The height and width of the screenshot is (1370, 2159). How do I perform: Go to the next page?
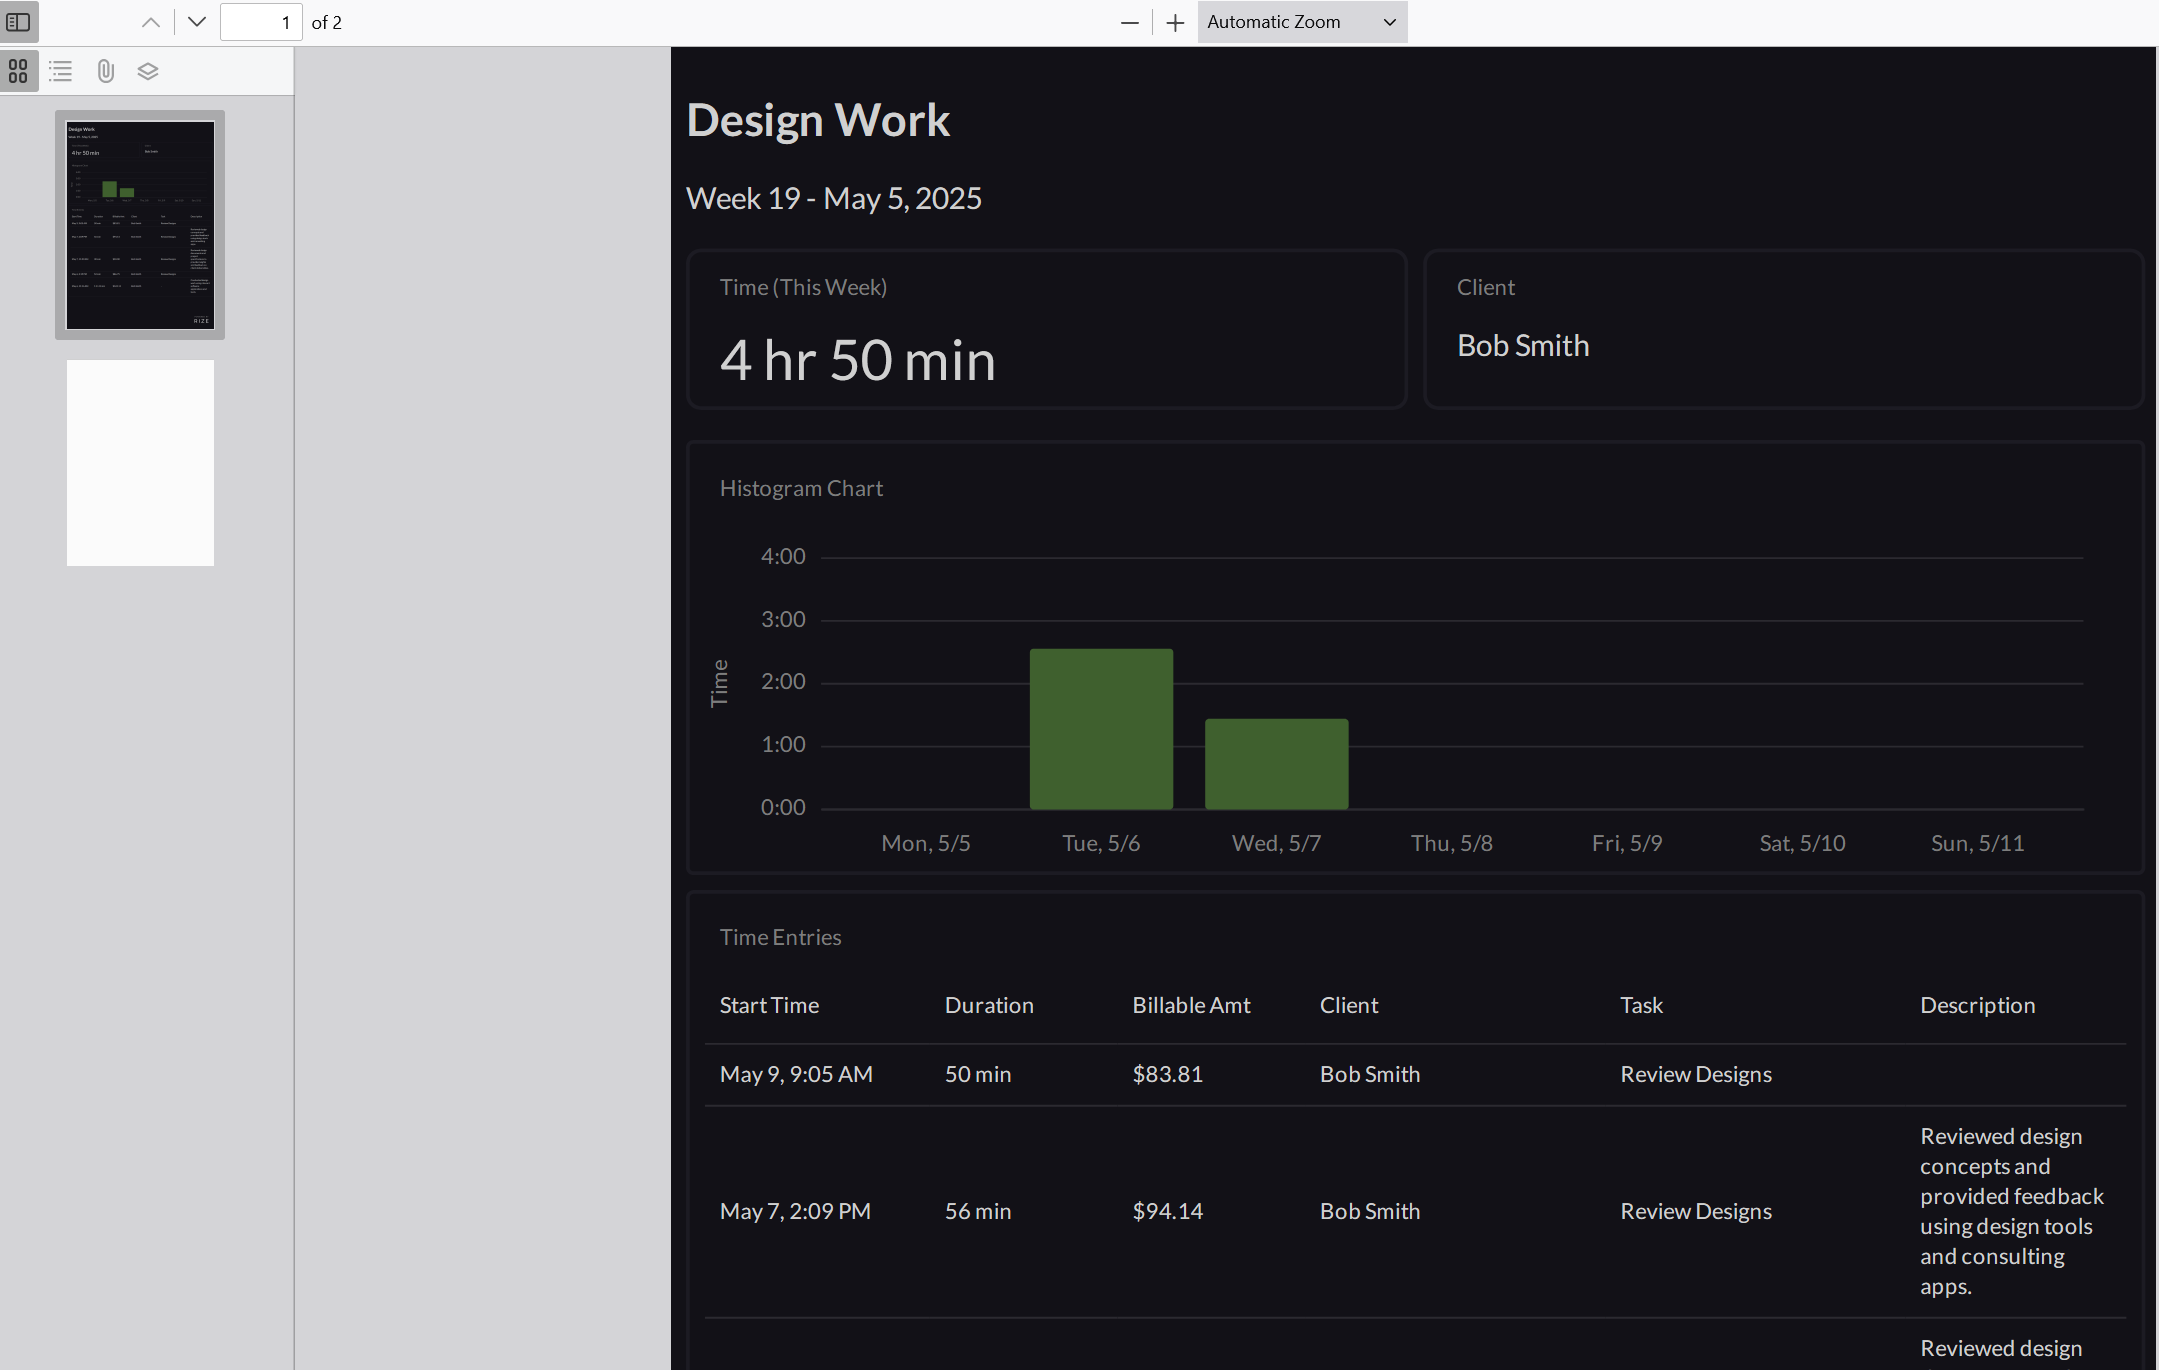pos(196,21)
